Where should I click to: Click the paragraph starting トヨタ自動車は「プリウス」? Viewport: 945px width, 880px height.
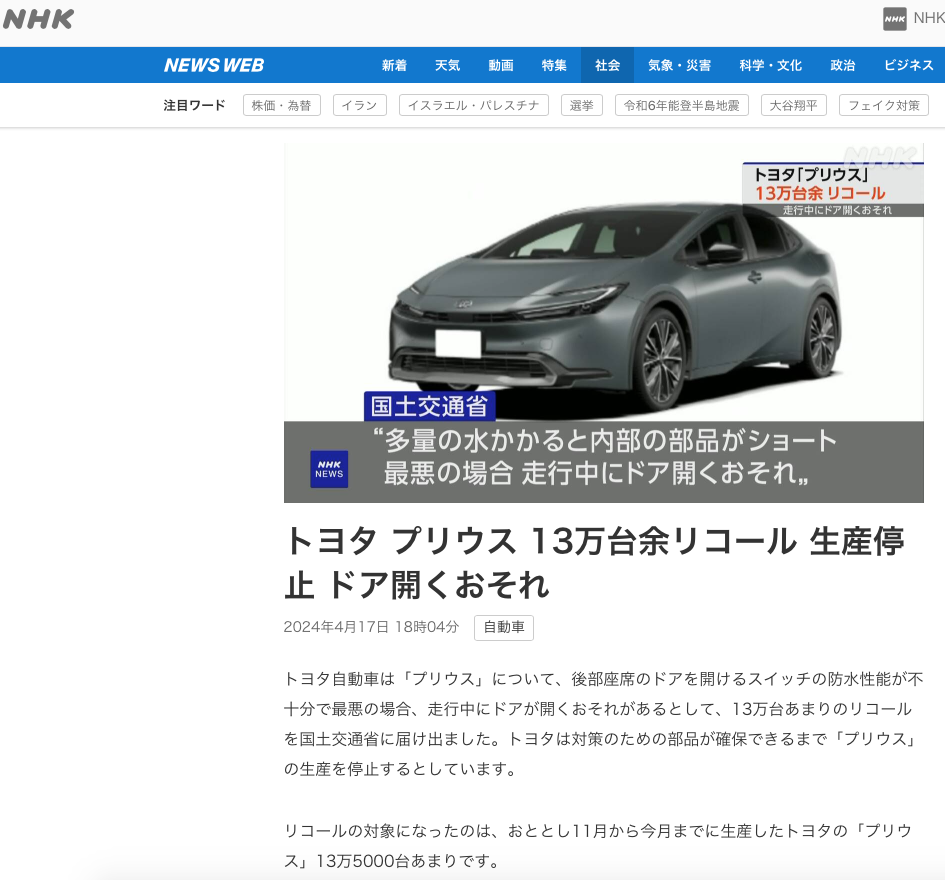point(603,724)
